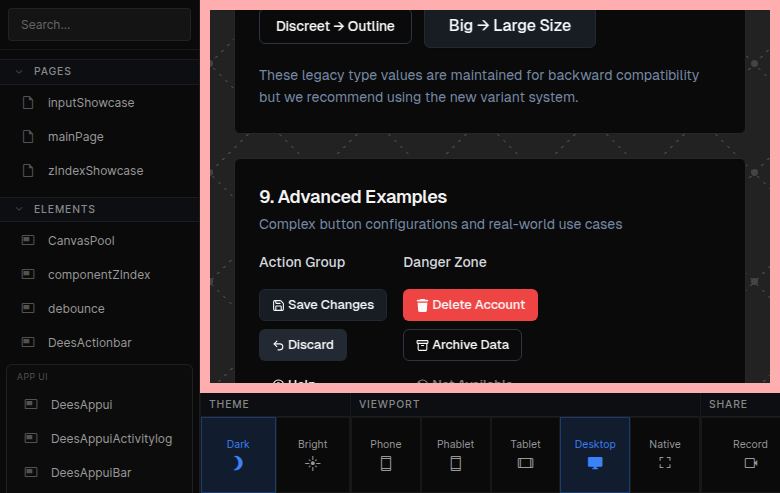Open the zIndexShowcase page
The width and height of the screenshot is (780, 493).
[95, 171]
